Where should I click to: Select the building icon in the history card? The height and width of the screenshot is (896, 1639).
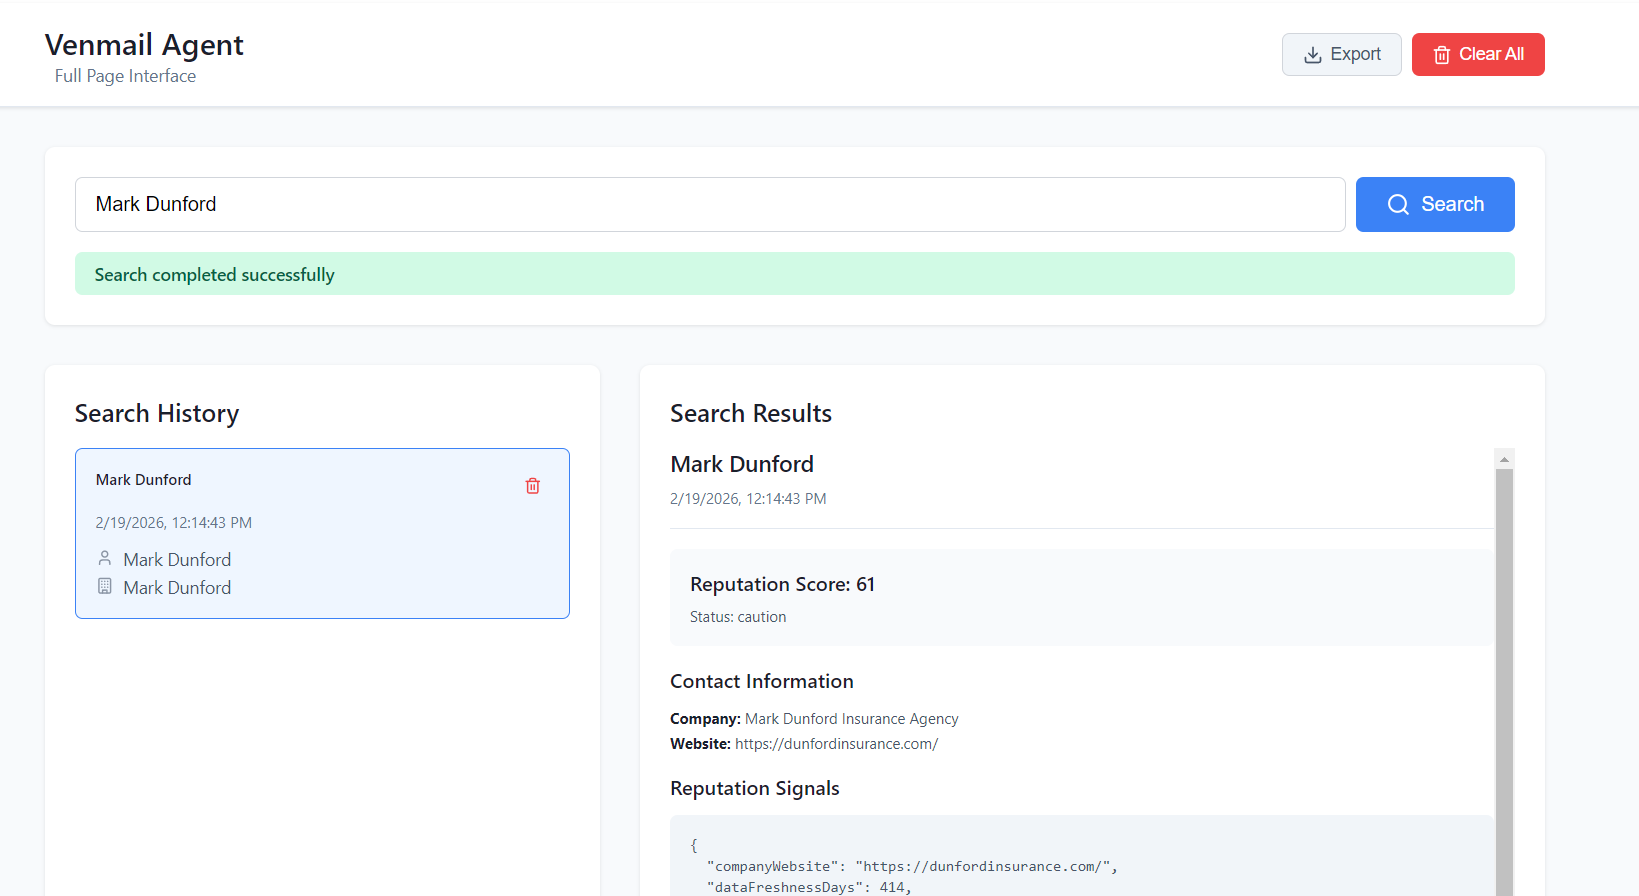coord(105,586)
